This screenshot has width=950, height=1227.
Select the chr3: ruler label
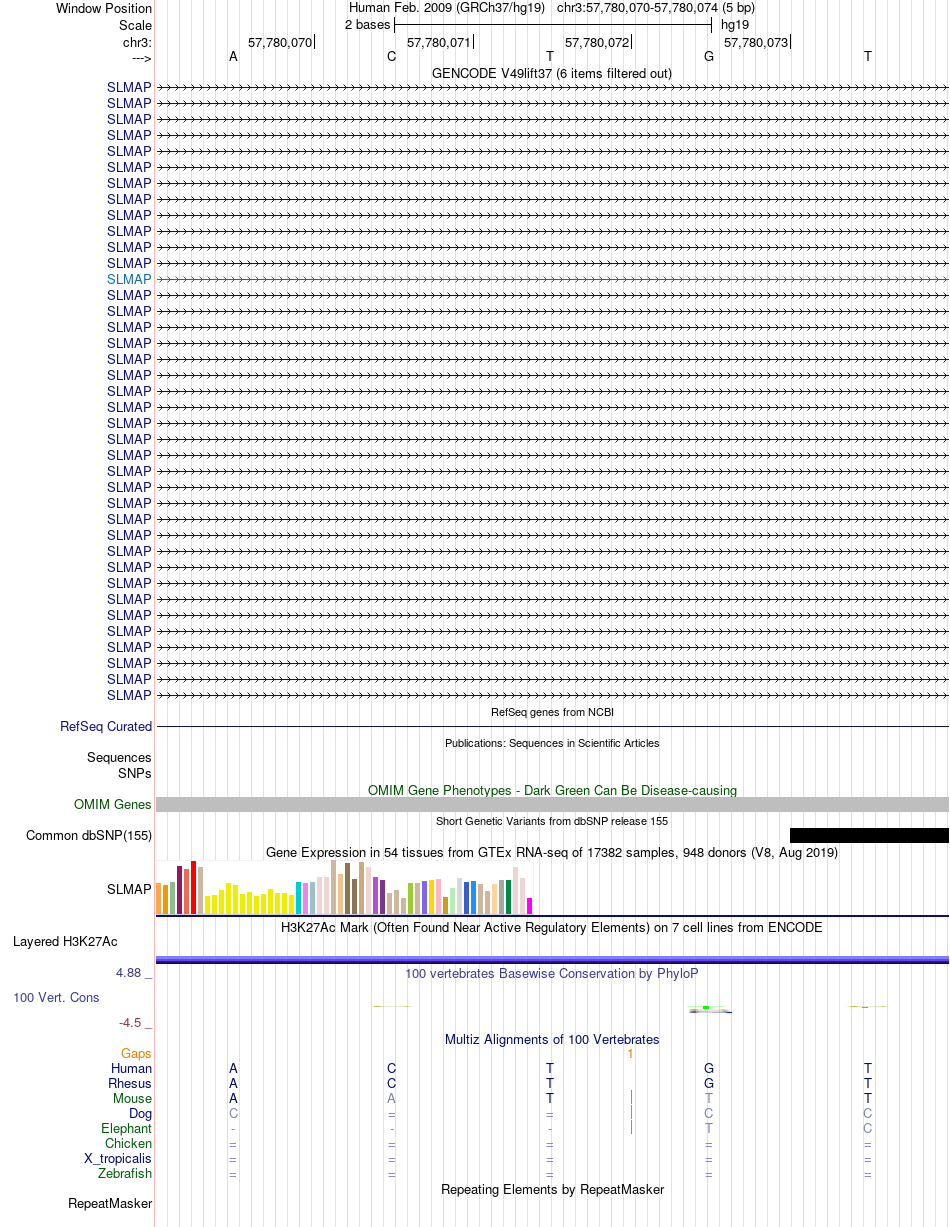pos(137,42)
